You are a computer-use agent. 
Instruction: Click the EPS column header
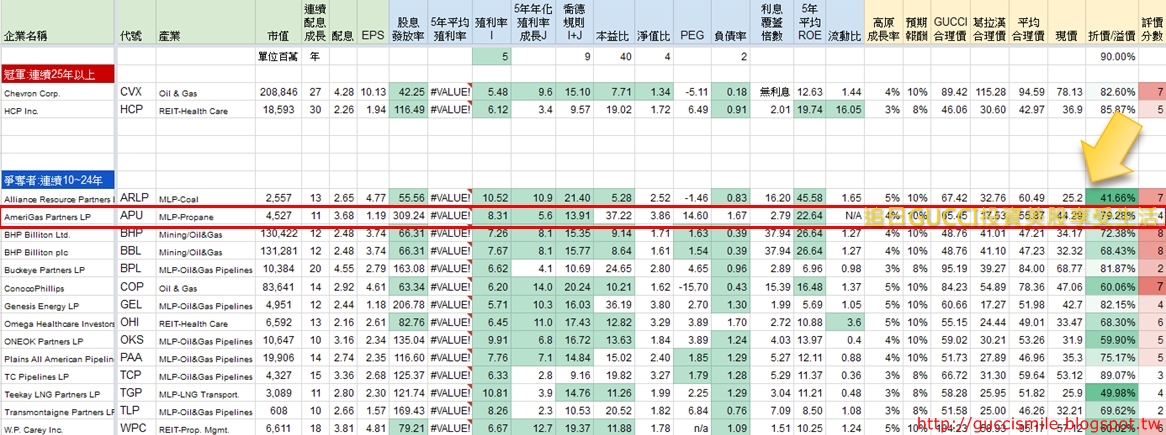pos(373,22)
